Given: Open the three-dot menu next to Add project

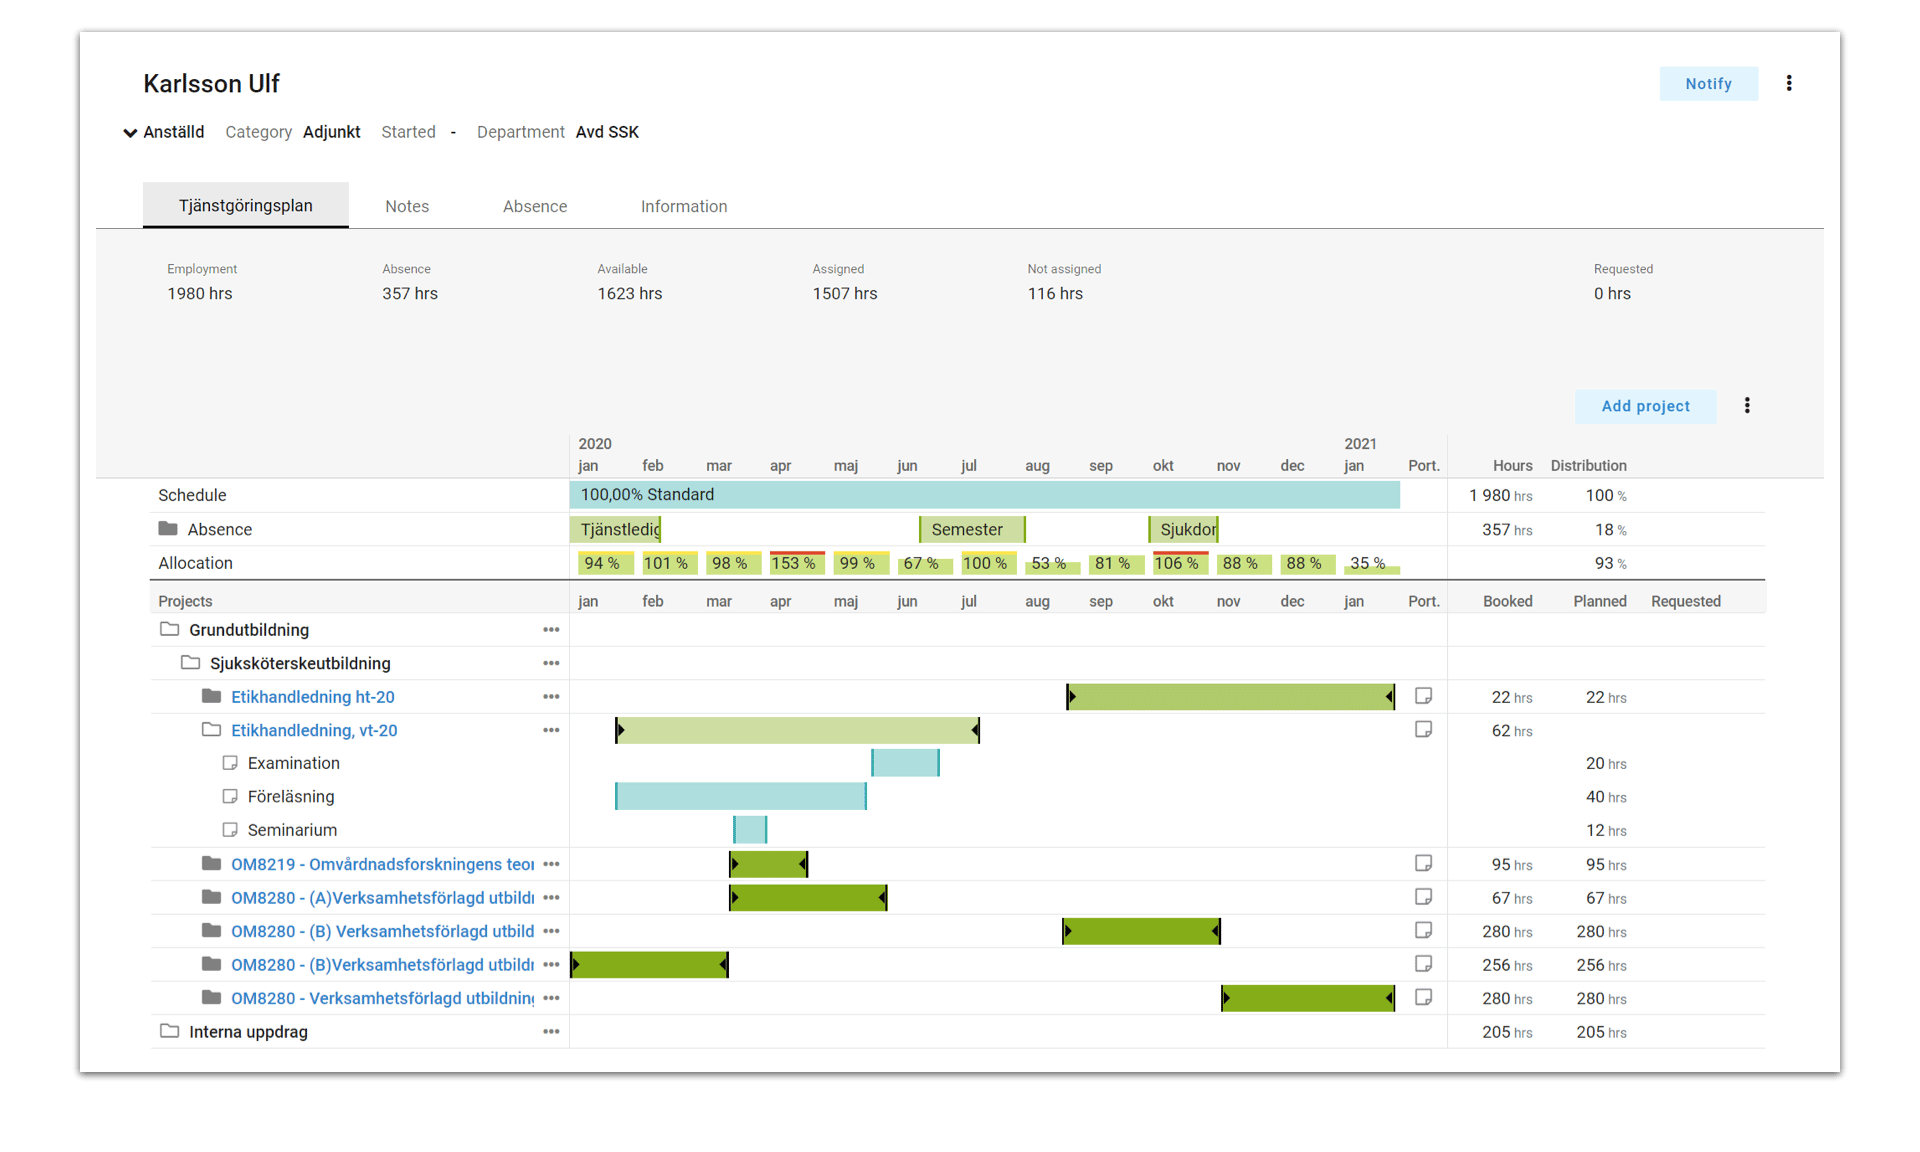Looking at the screenshot, I should [x=1747, y=405].
